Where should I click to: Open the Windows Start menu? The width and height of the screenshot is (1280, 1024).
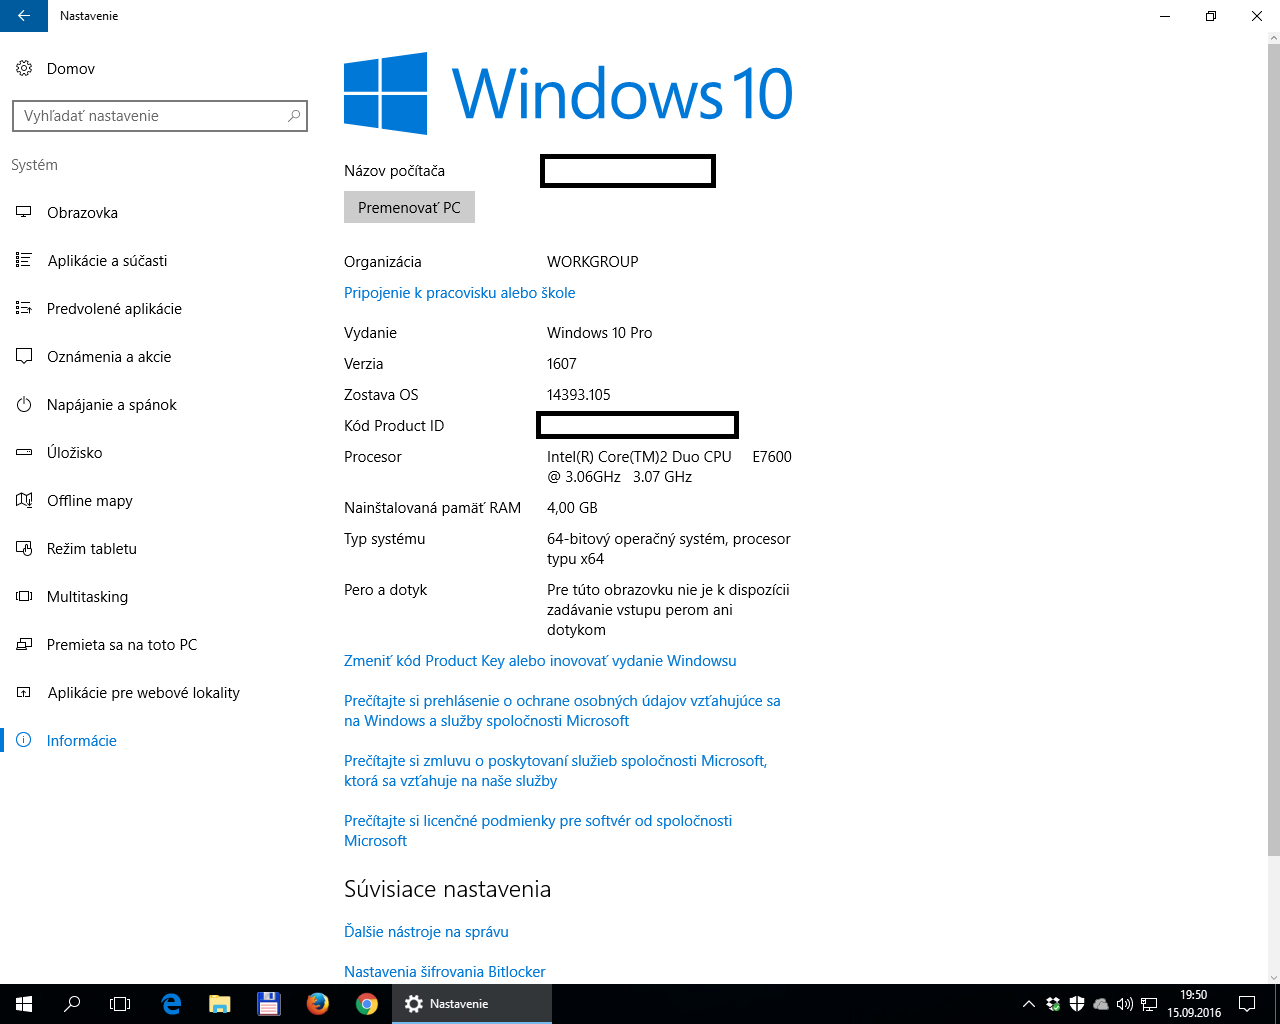coord(24,1004)
